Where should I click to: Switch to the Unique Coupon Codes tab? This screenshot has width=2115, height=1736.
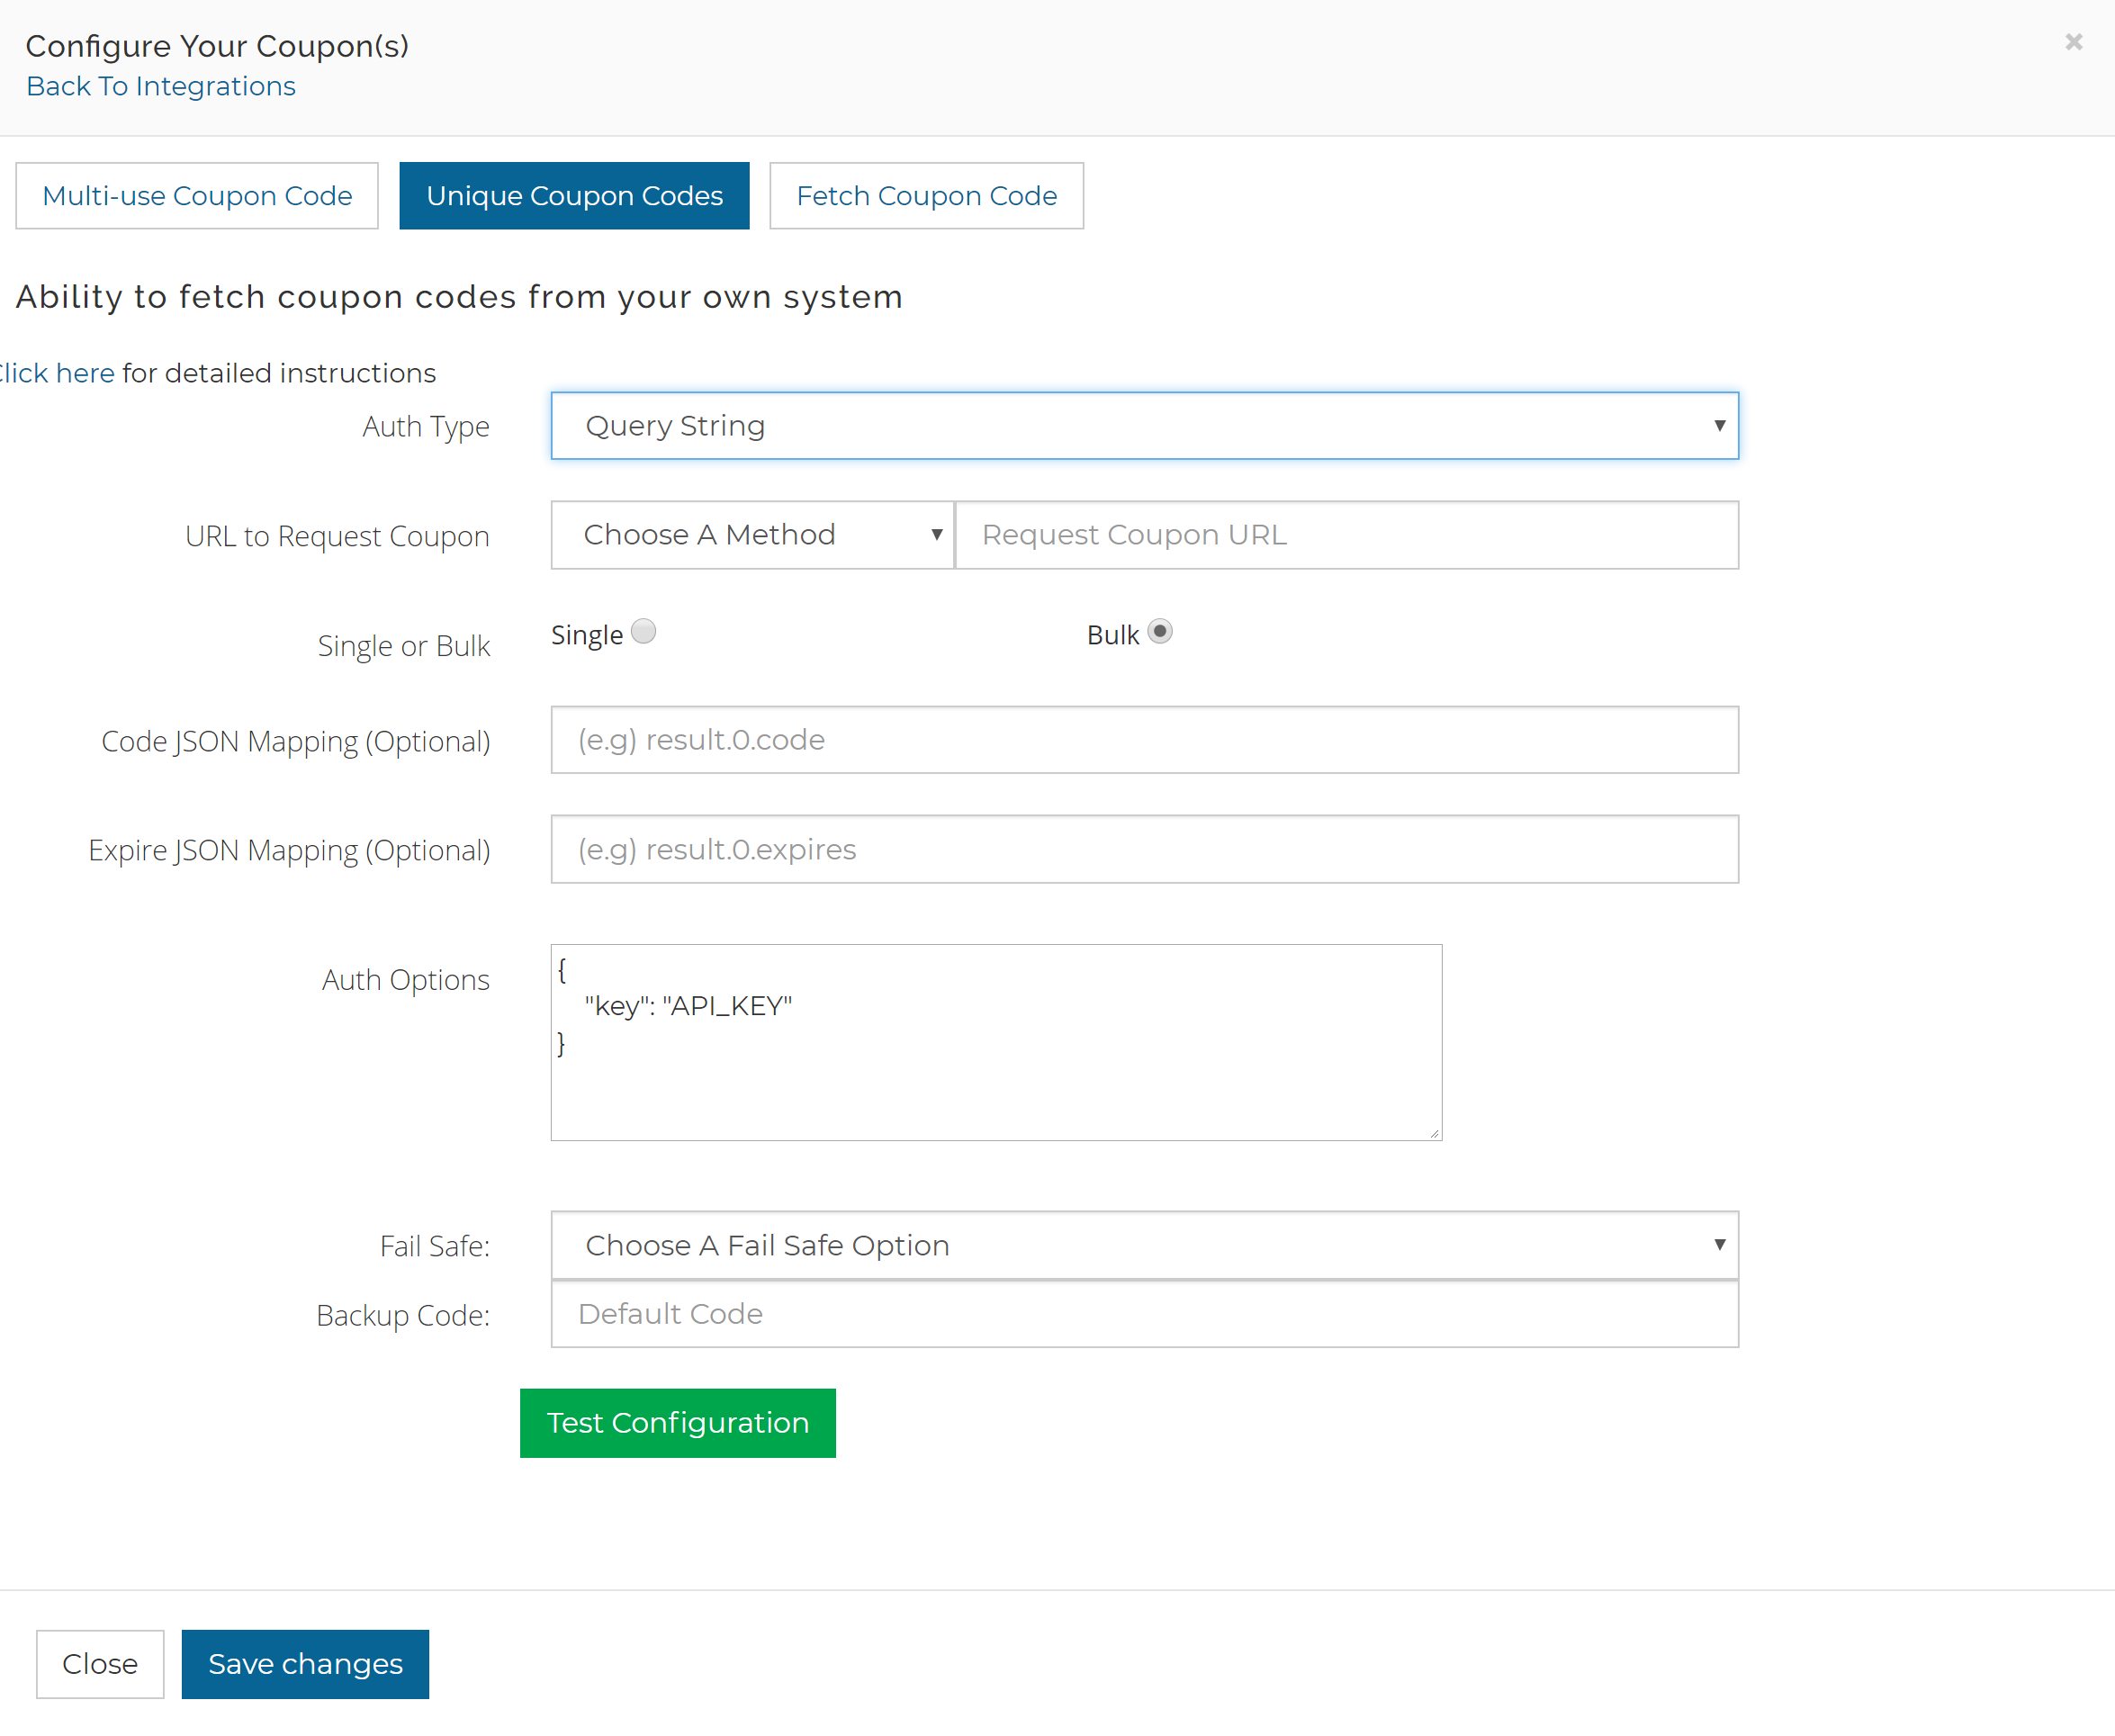[574, 195]
